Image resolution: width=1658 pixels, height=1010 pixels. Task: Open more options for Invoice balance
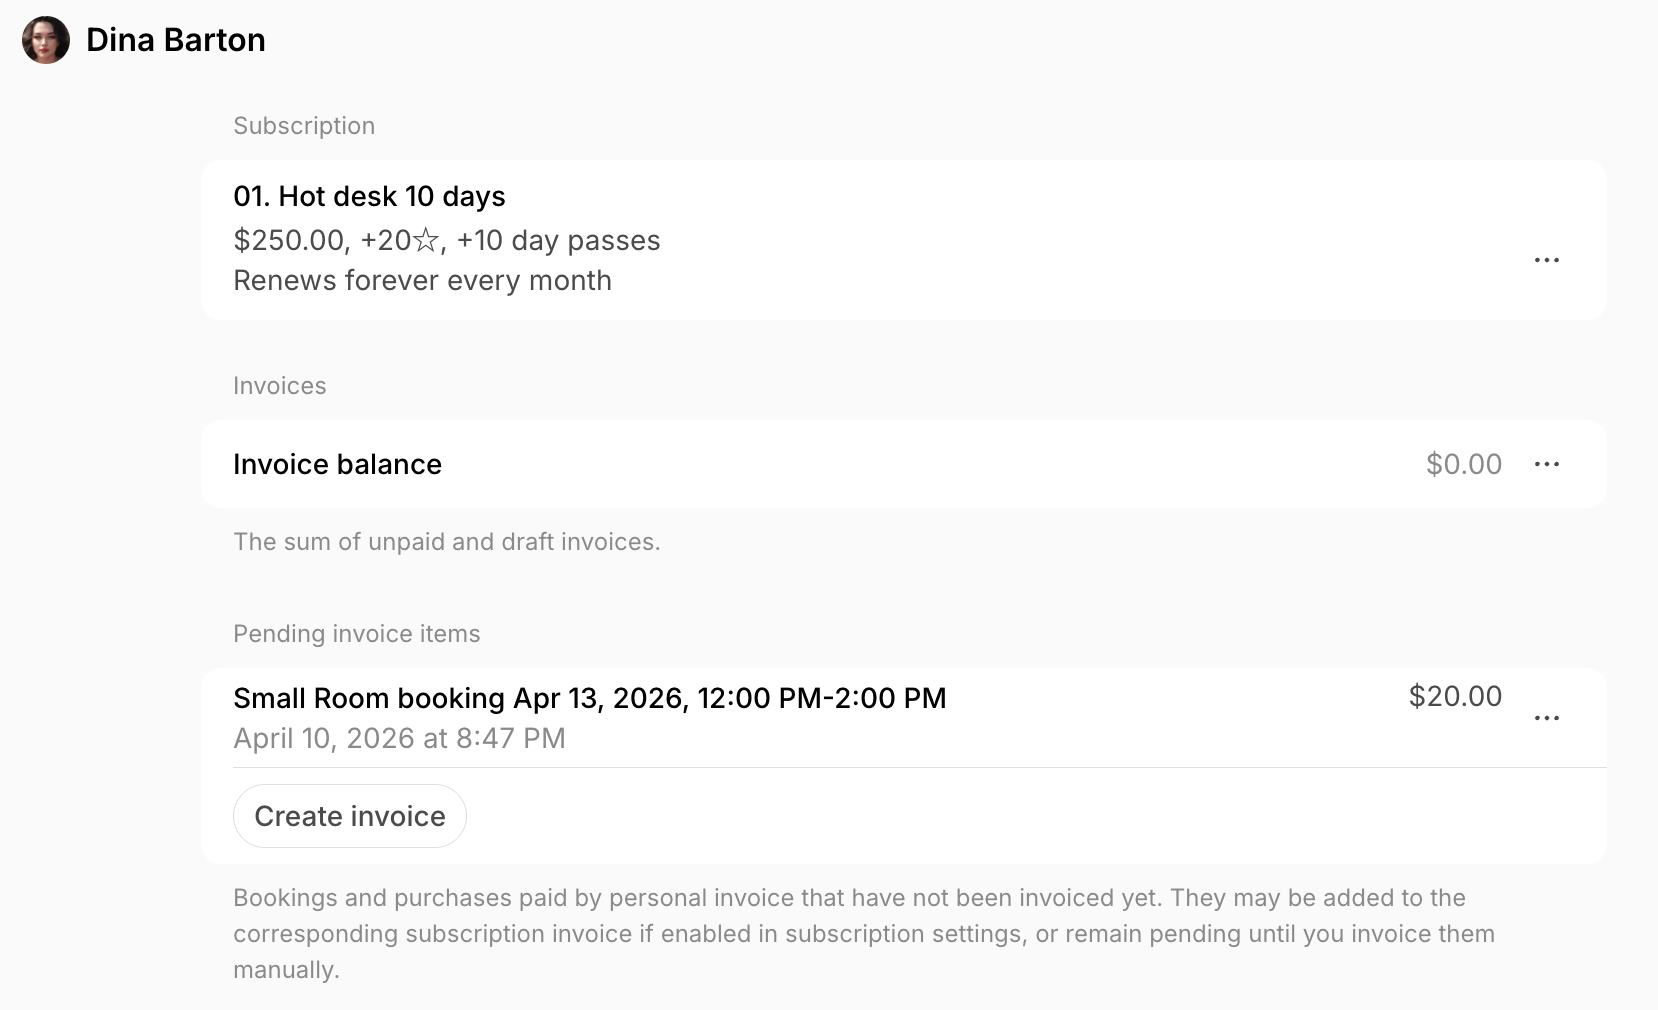[1547, 464]
